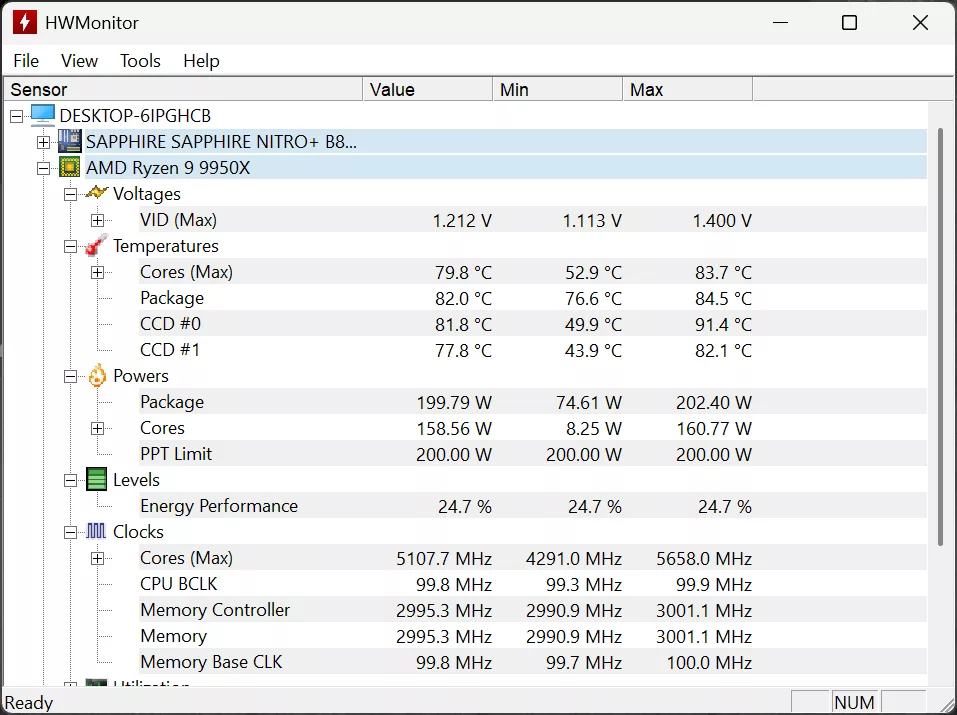Screen dimensions: 957x715
Task: Select the Memory clock row label
Action: [x=174, y=636]
